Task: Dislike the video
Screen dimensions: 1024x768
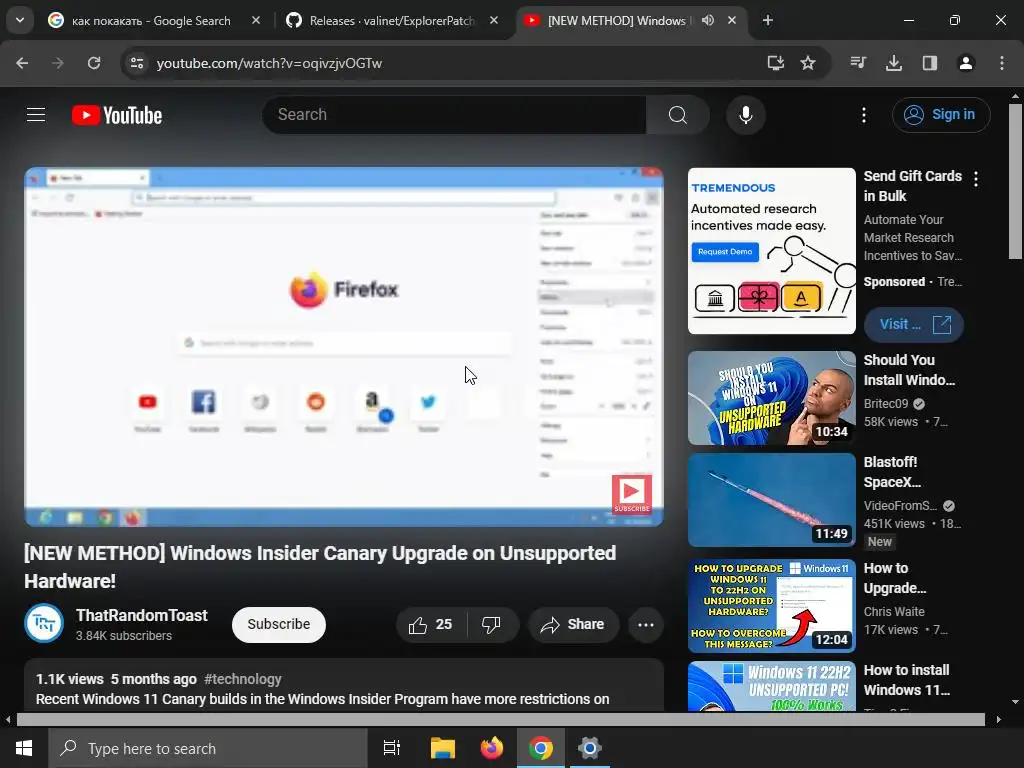Action: coord(492,625)
